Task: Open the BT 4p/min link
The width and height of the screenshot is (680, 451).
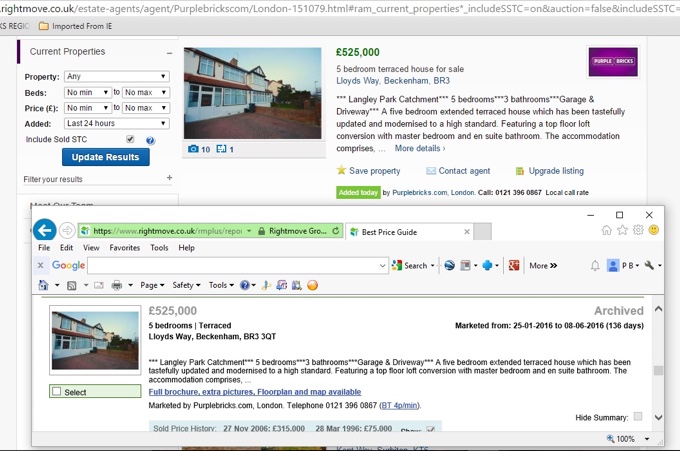Action: coord(399,405)
